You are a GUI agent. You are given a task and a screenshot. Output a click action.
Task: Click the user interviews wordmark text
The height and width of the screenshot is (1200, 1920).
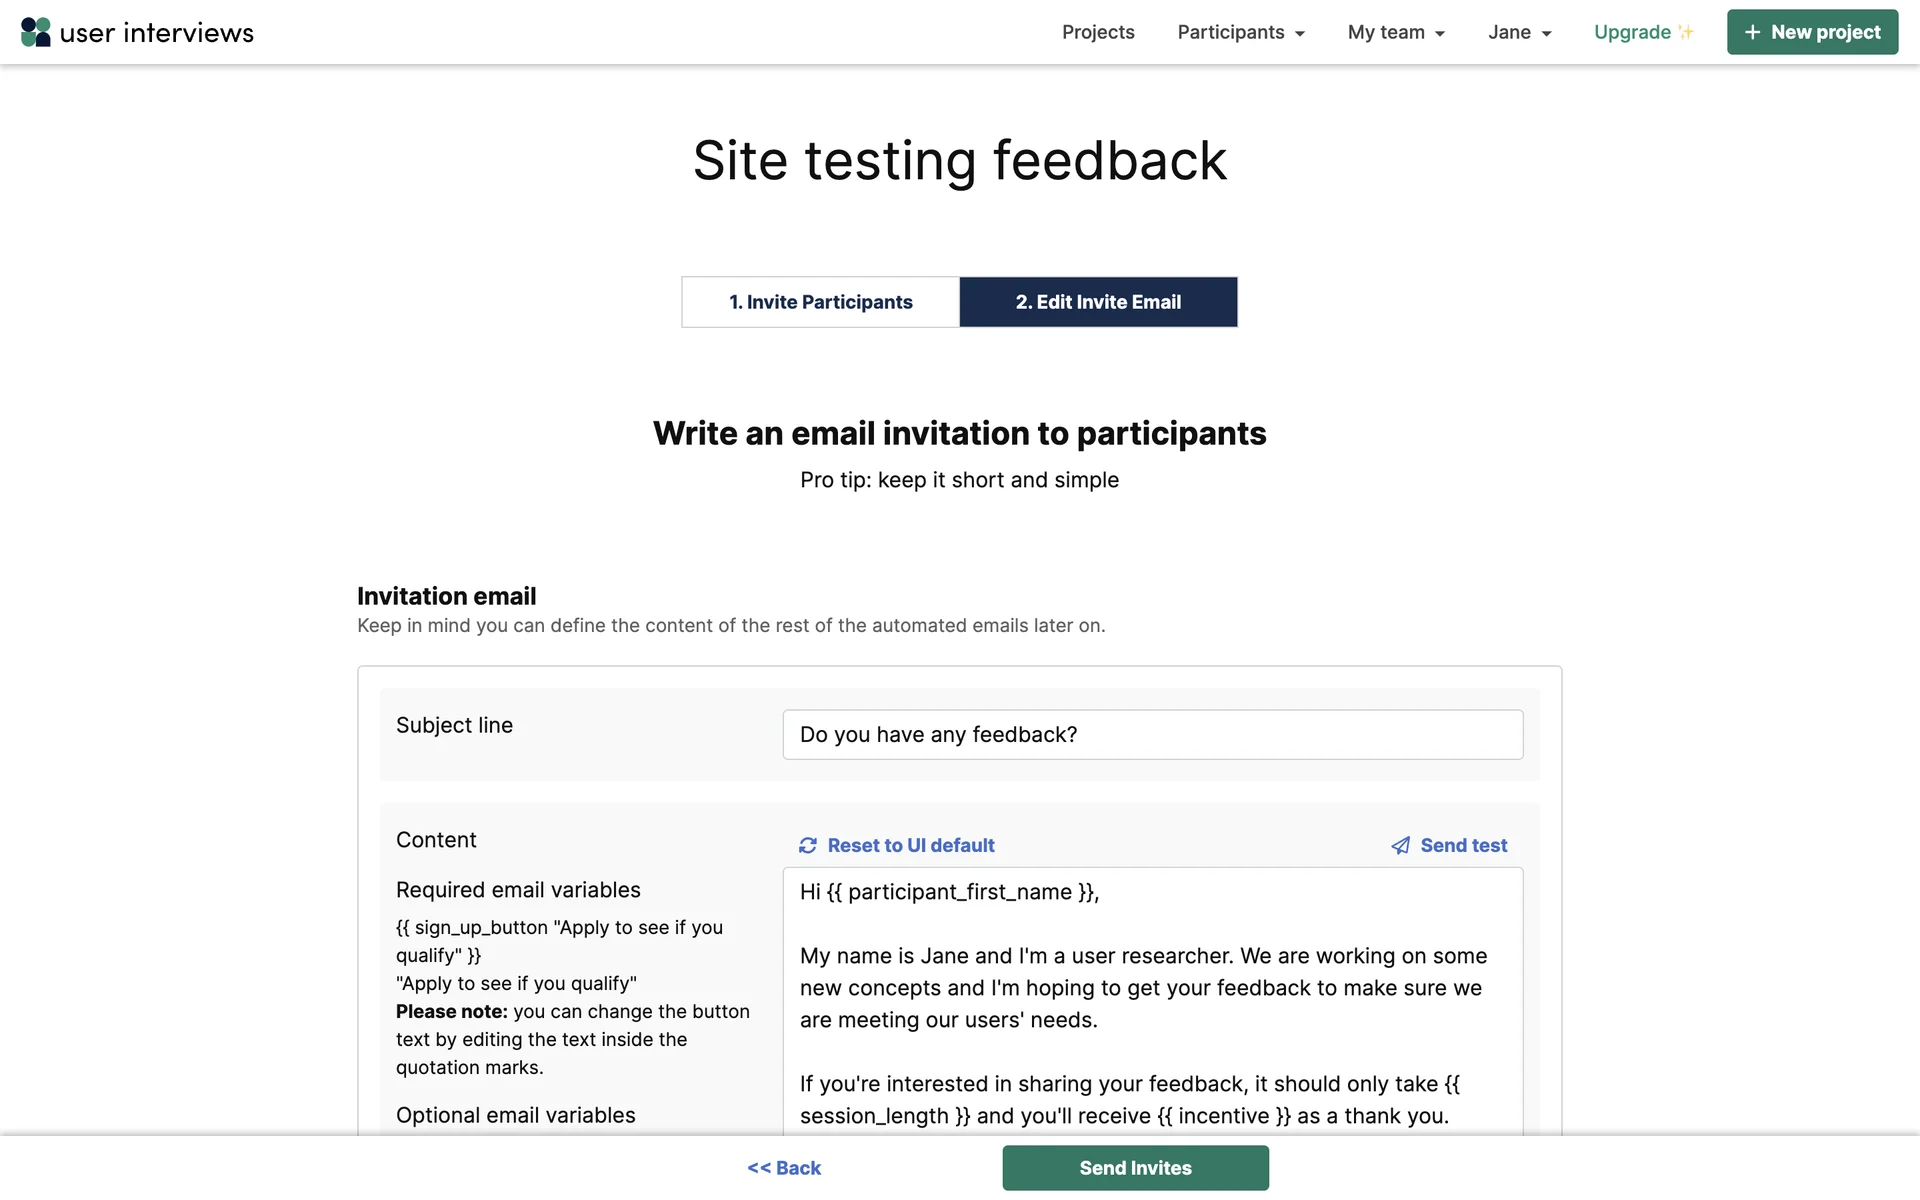[157, 33]
